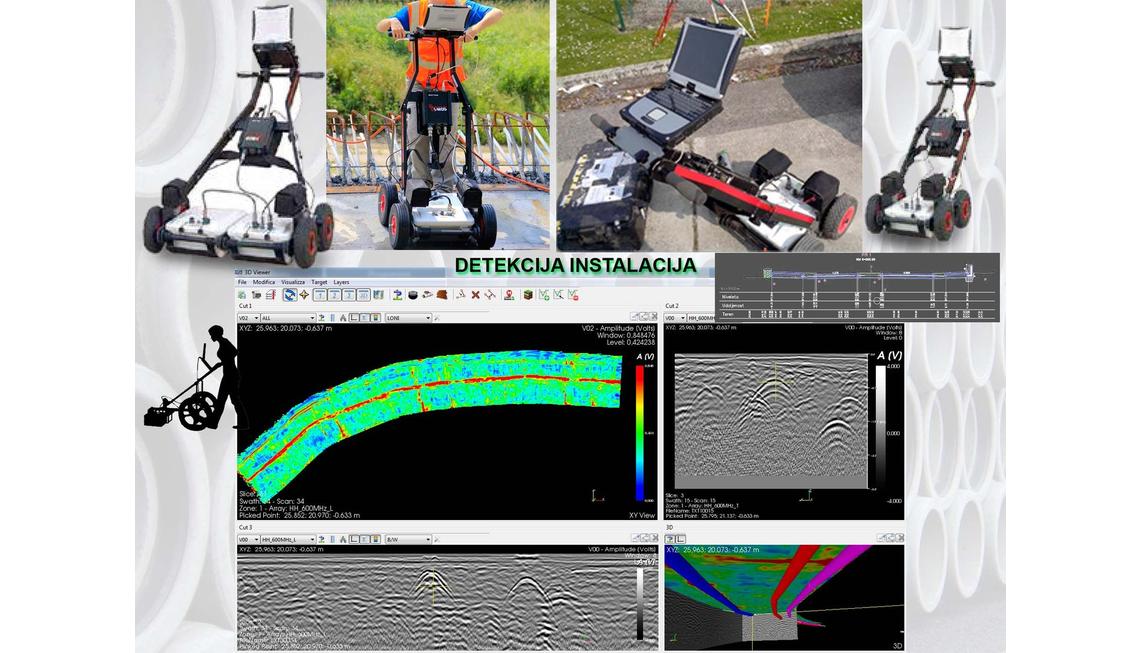Click the gold compass star icon
Image resolution: width=1140 pixels, height=653 pixels.
(304, 295)
